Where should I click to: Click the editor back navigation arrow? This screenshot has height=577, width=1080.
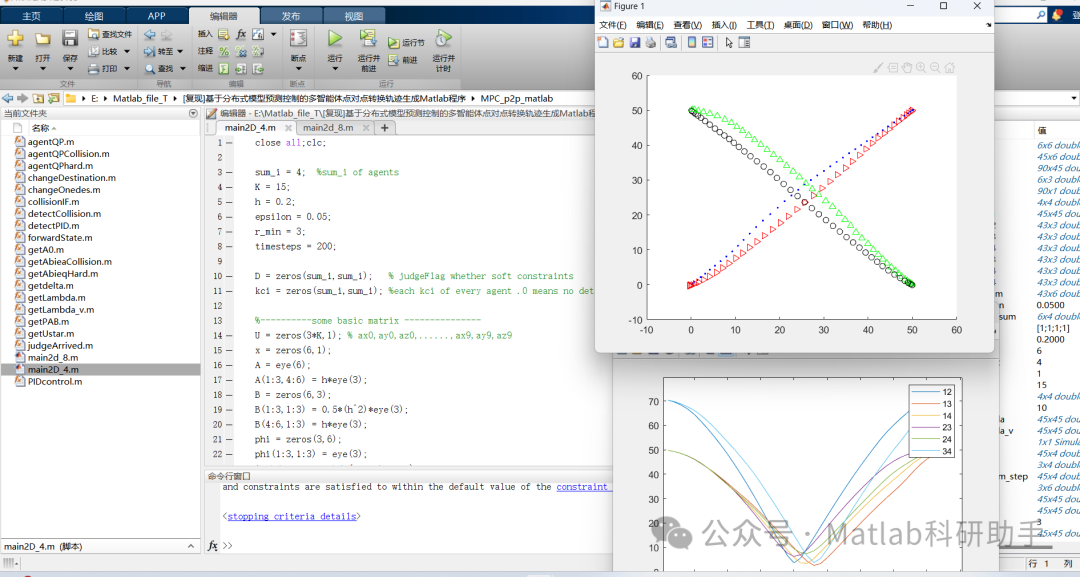[x=149, y=34]
